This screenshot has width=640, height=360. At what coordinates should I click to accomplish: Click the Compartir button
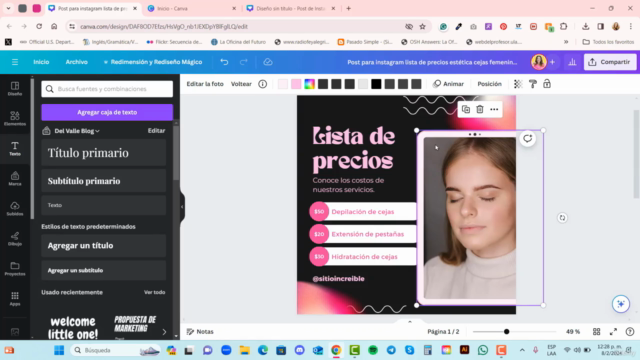610,62
